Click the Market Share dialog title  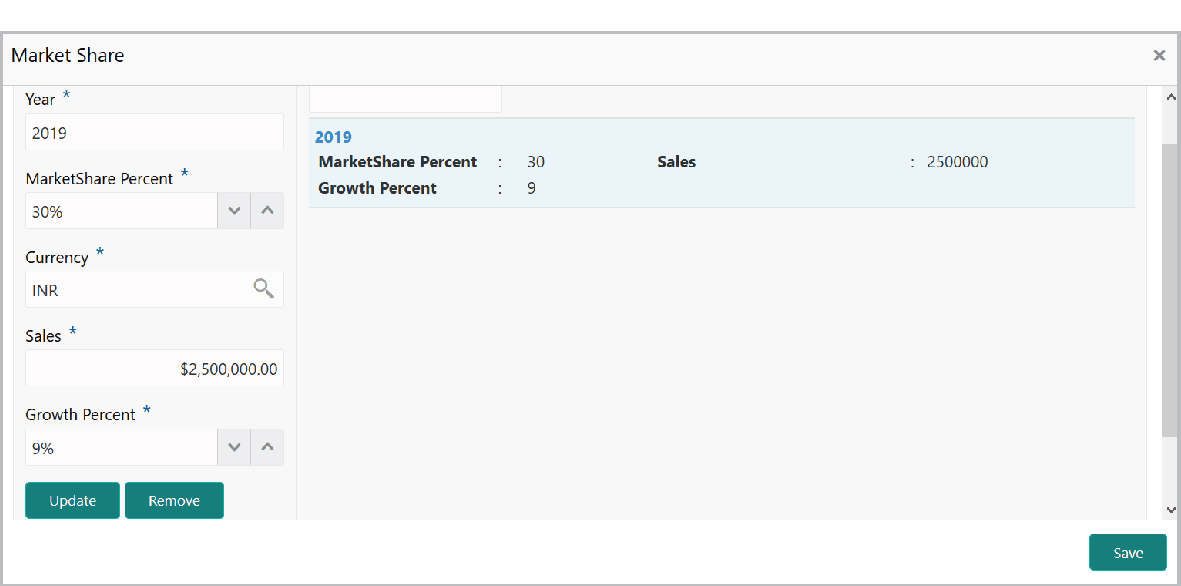tap(68, 55)
